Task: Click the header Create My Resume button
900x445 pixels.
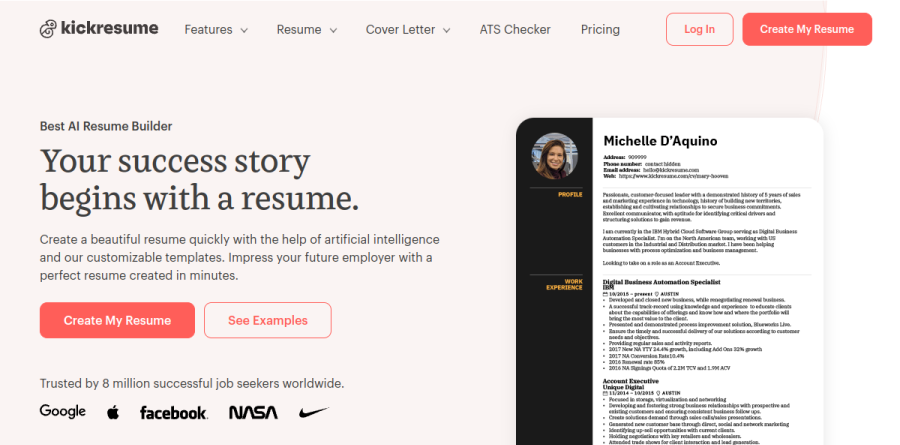Action: point(807,29)
